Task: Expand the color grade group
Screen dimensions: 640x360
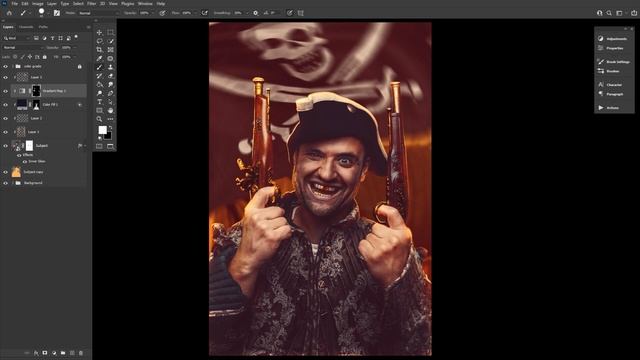Action: point(13,67)
